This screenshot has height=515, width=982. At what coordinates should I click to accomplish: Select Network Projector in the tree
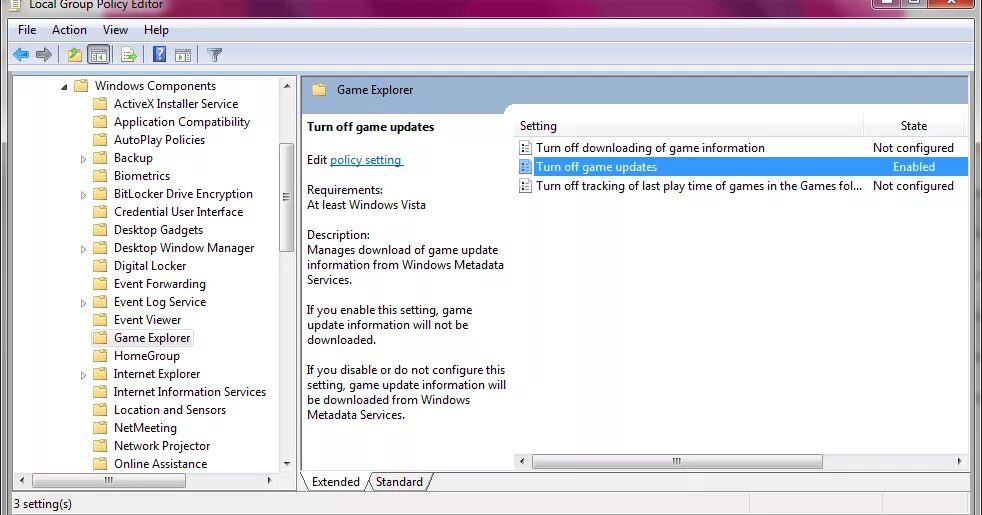click(162, 446)
